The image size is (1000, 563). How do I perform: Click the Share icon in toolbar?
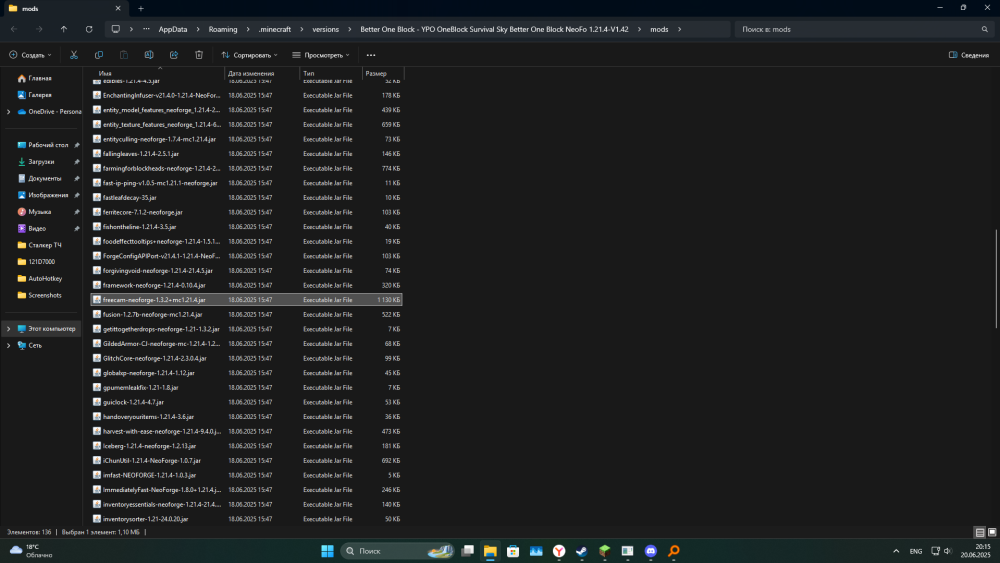pos(173,55)
